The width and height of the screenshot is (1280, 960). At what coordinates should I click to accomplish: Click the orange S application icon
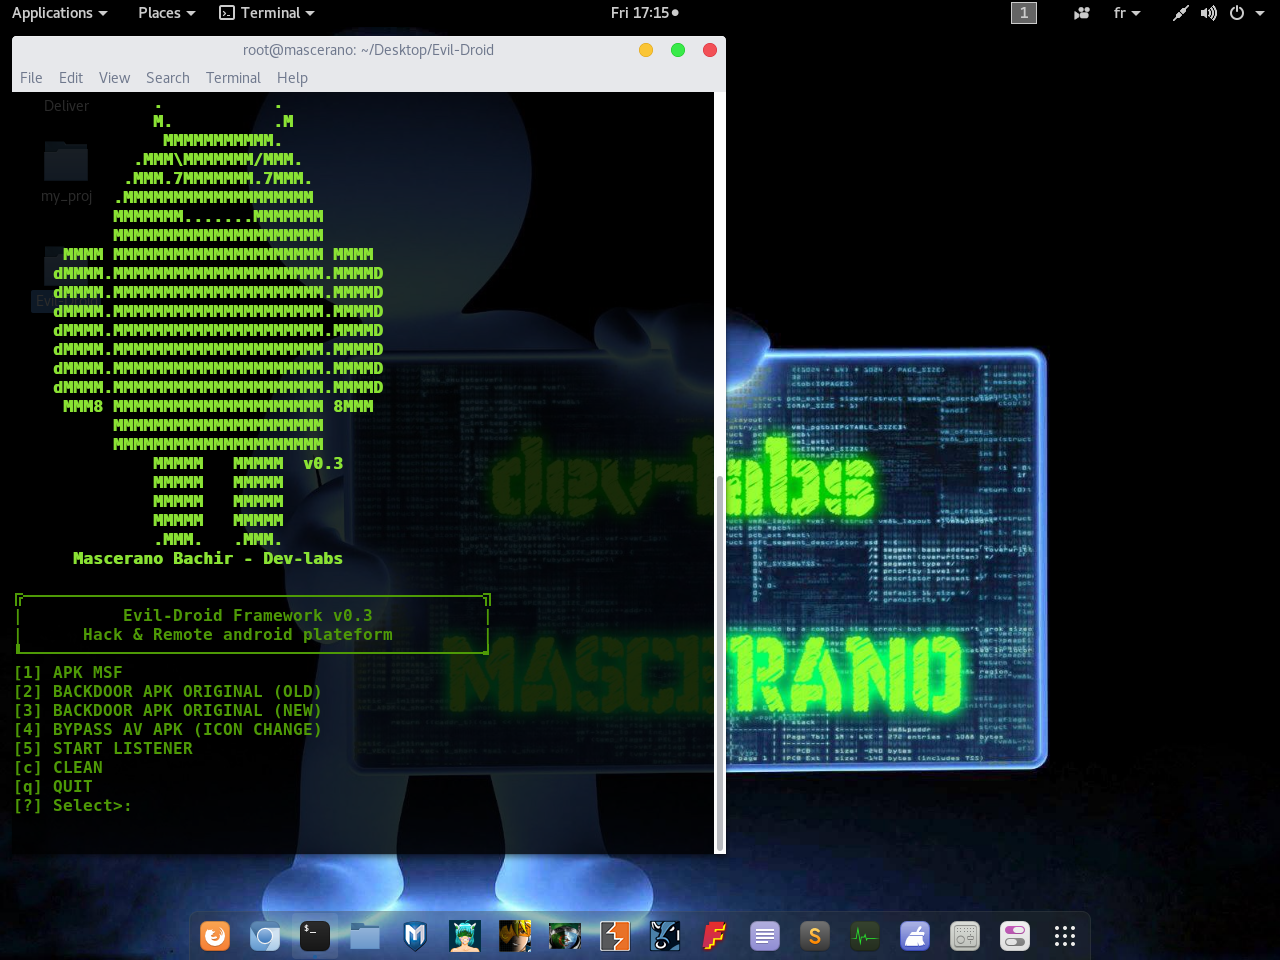point(814,936)
